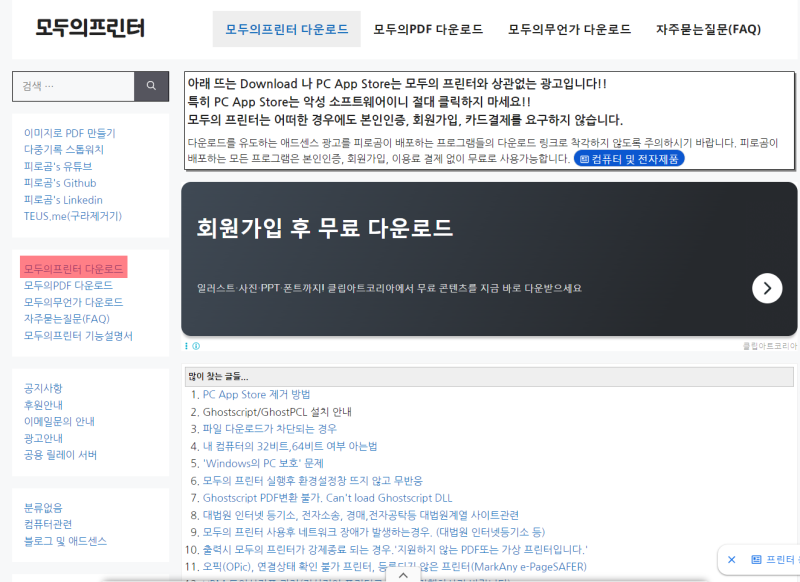Open the 'Windows의 PC 보호' 문제 article

[x=263, y=463]
